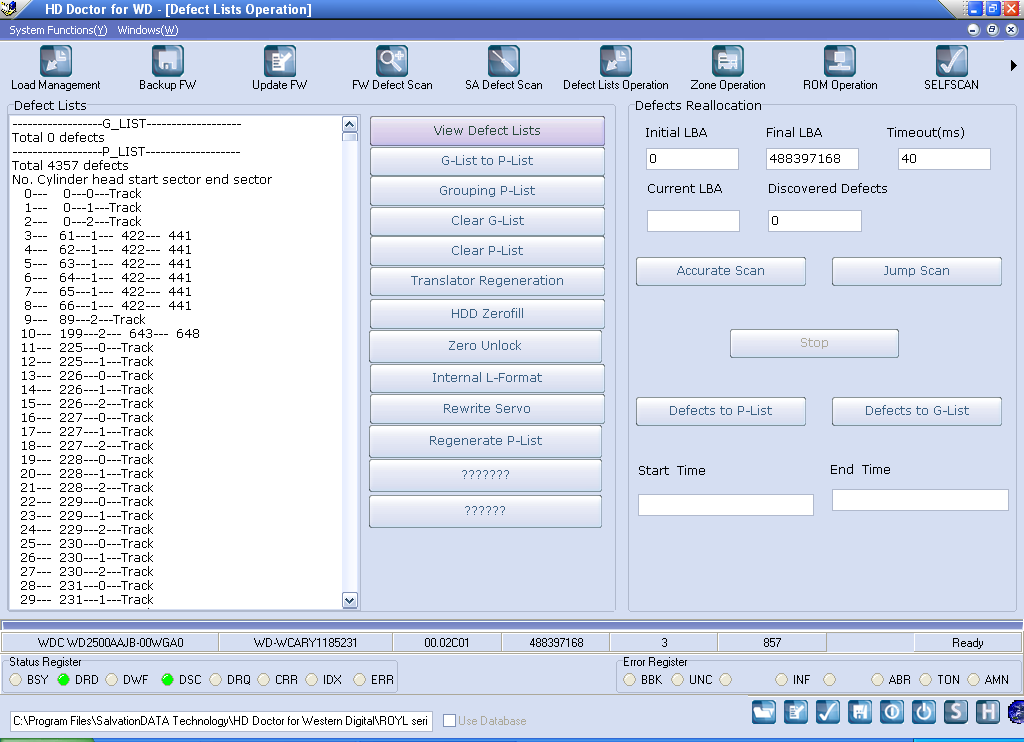Image resolution: width=1024 pixels, height=742 pixels.
Task: Click the S icon in the bottom bar
Action: 955,711
